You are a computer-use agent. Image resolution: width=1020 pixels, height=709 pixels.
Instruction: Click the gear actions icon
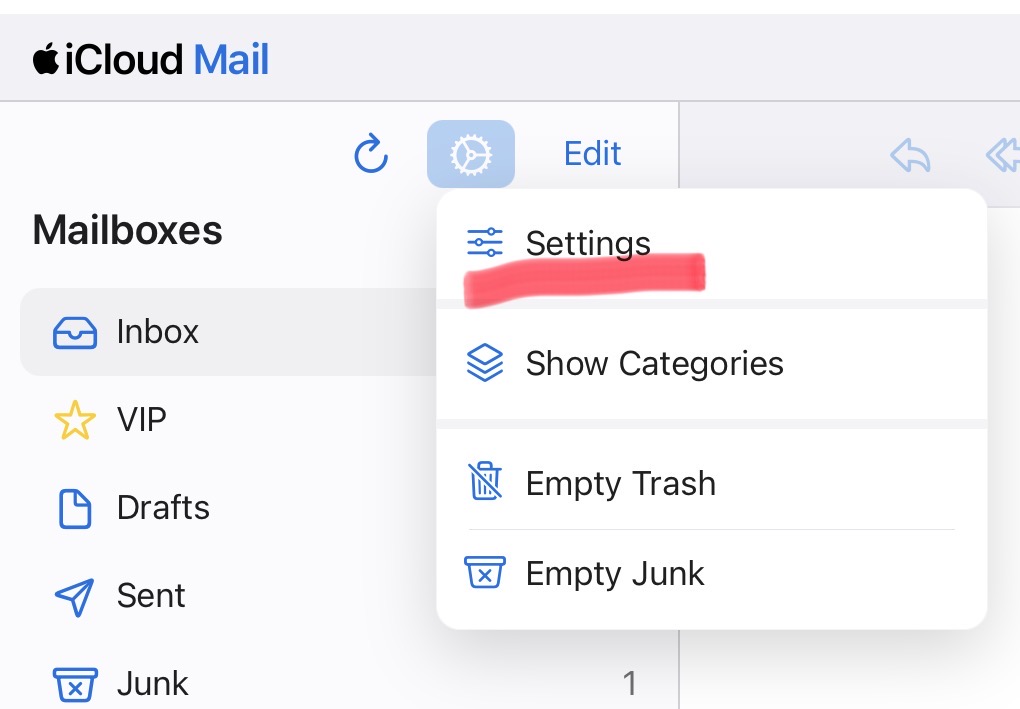[x=471, y=154]
